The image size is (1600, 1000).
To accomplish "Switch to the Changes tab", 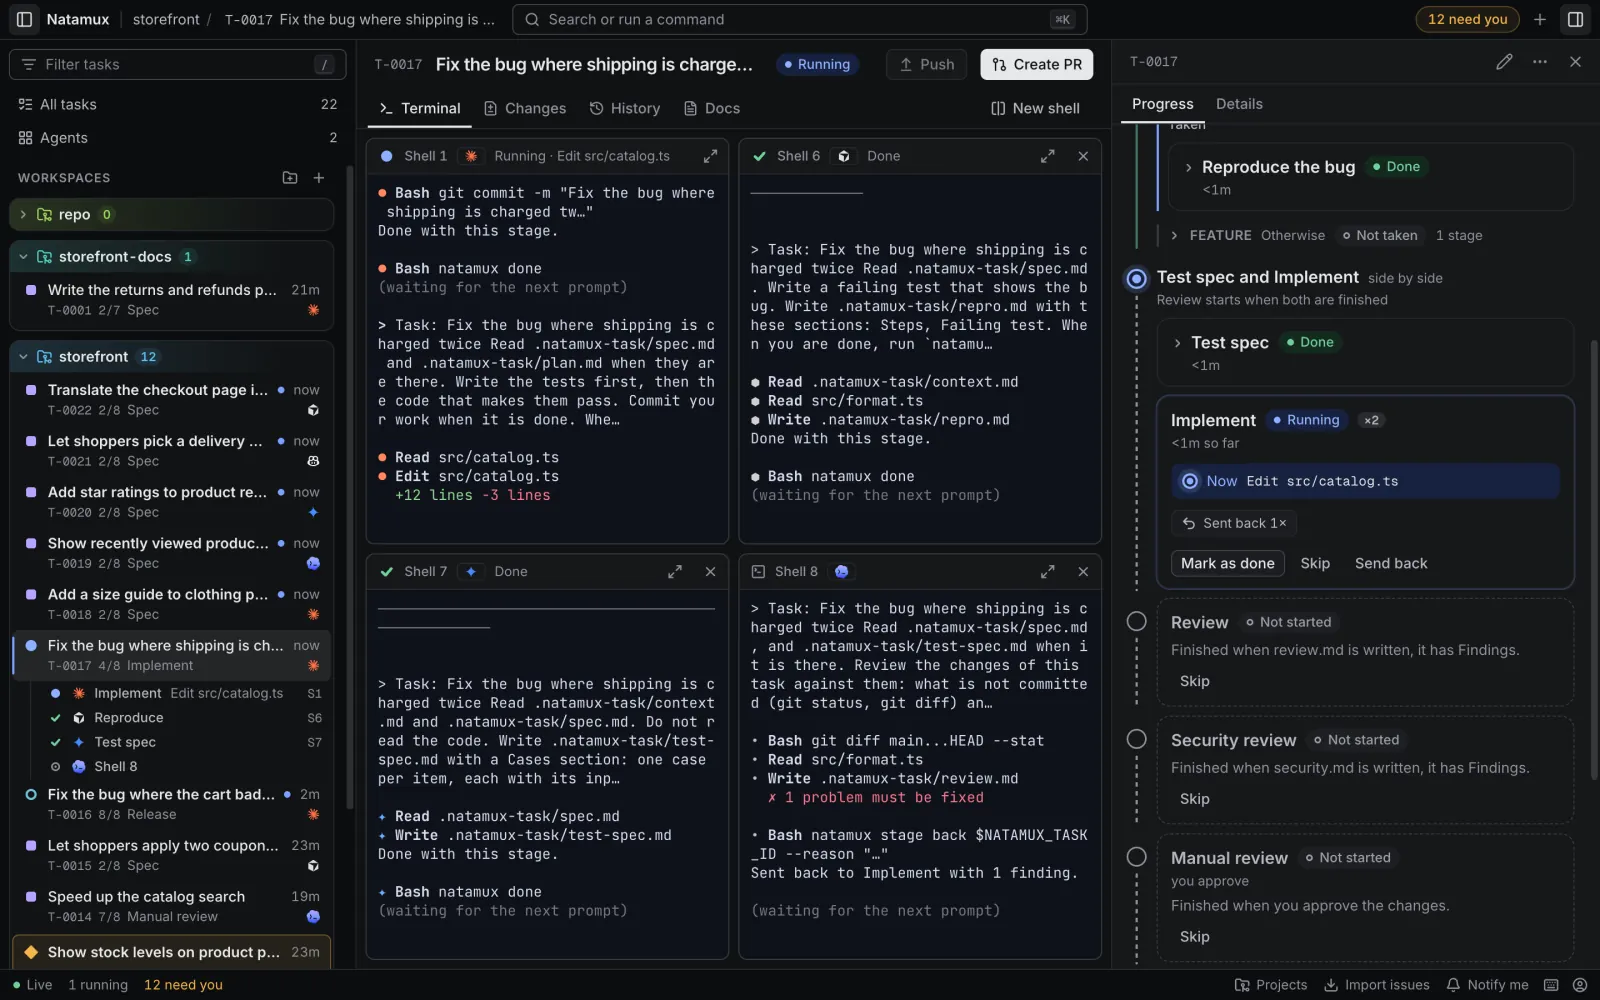I will 525,108.
